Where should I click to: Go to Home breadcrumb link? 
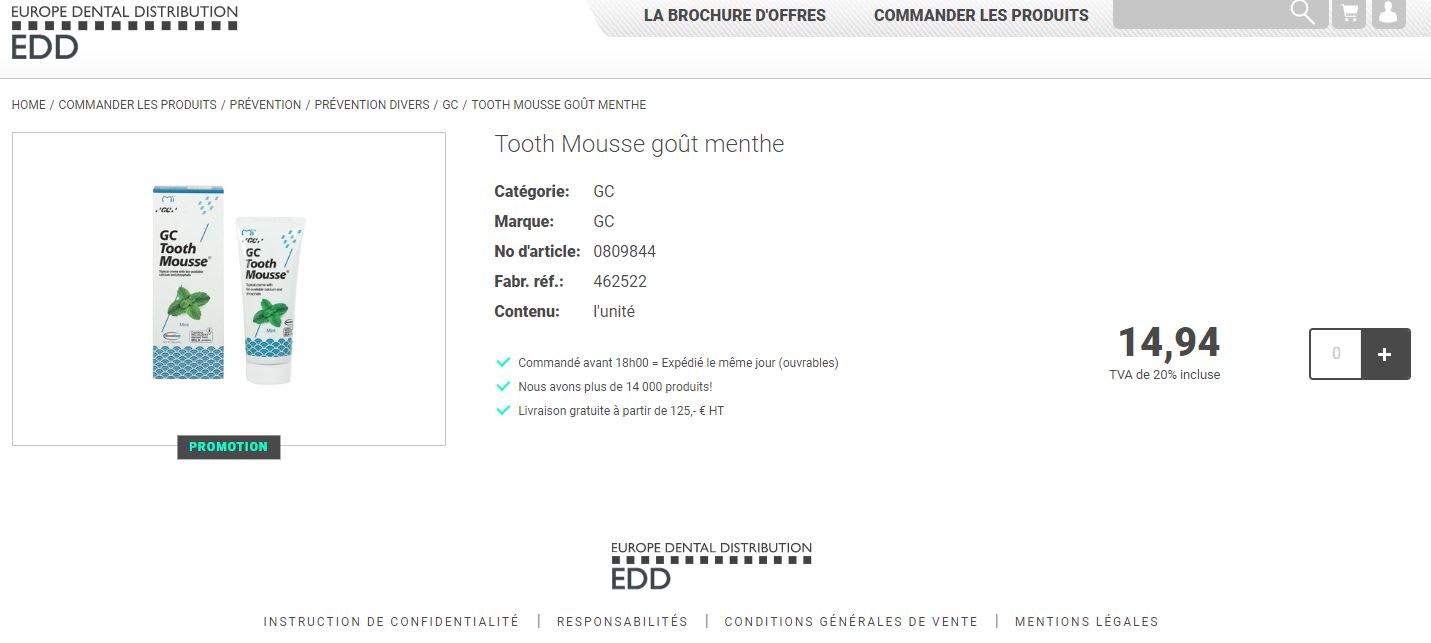[28, 105]
